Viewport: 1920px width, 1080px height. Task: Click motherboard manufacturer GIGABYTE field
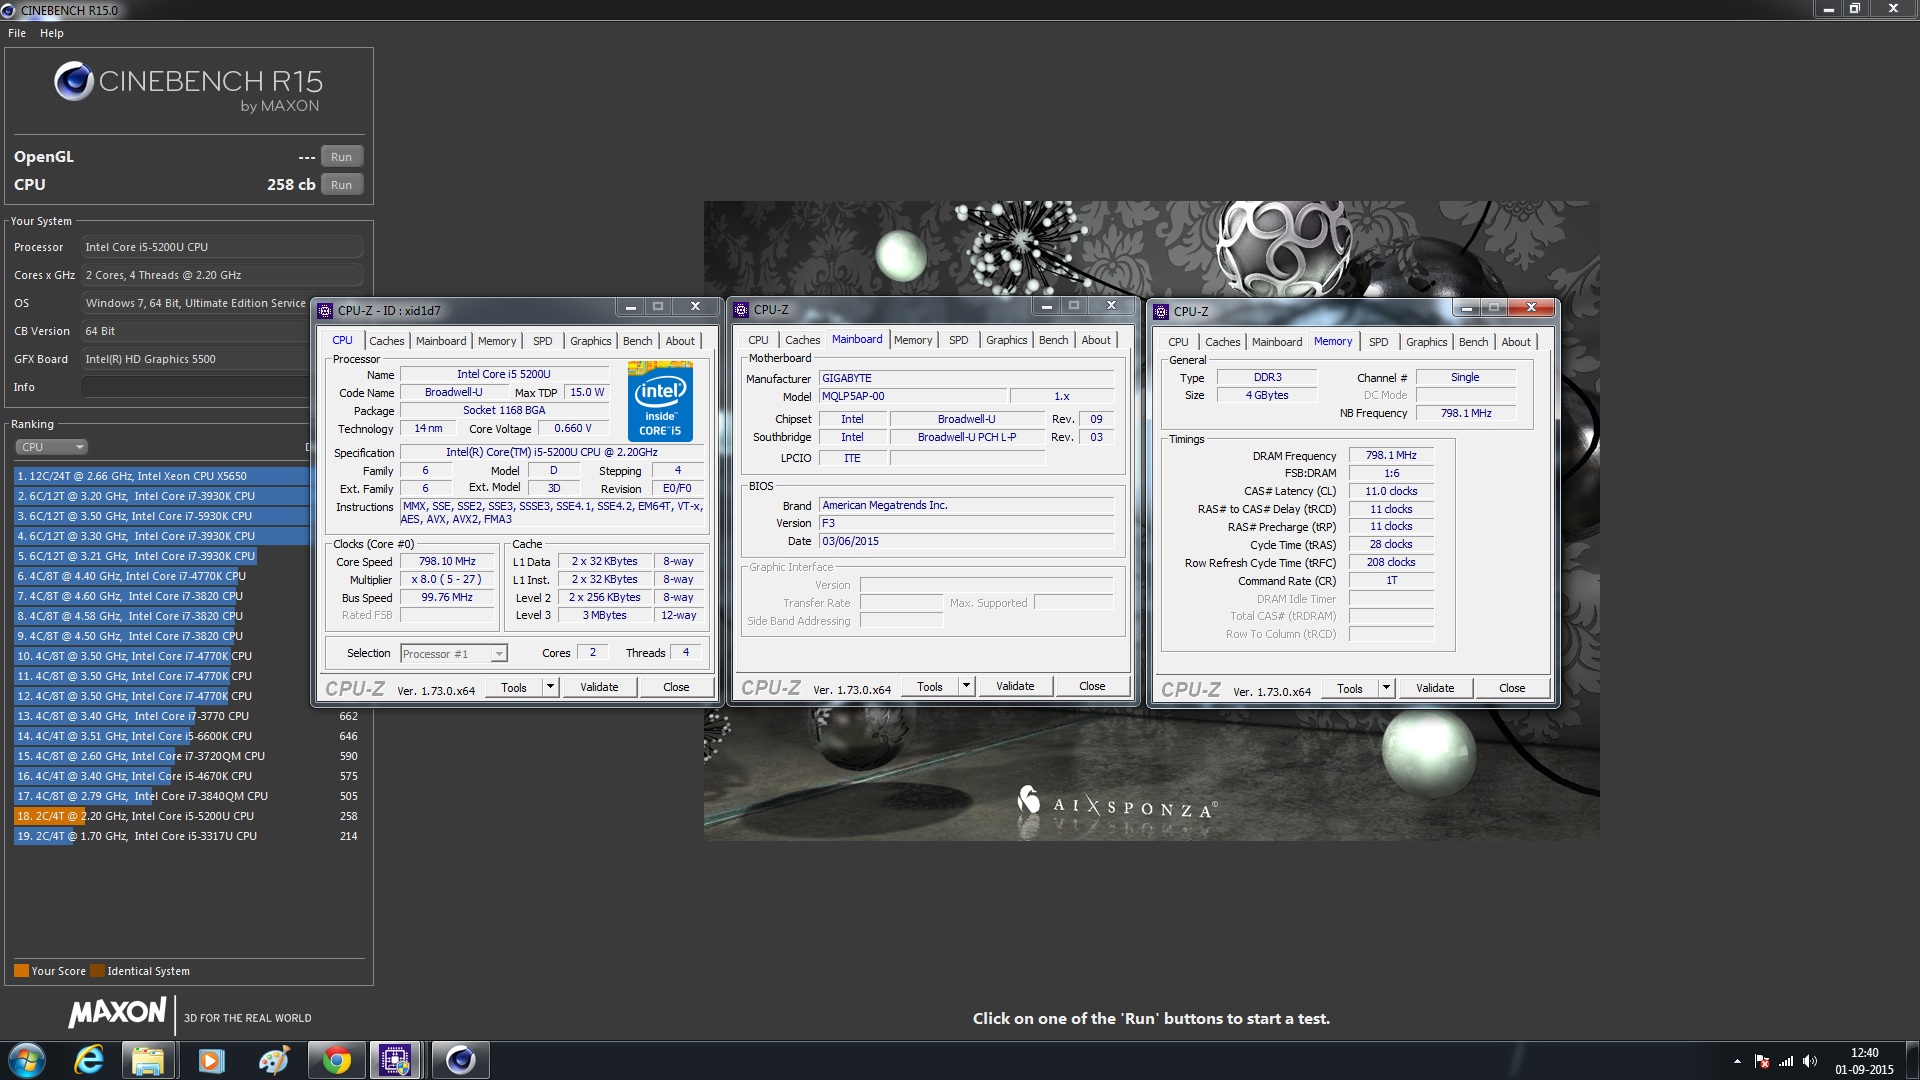(x=966, y=378)
